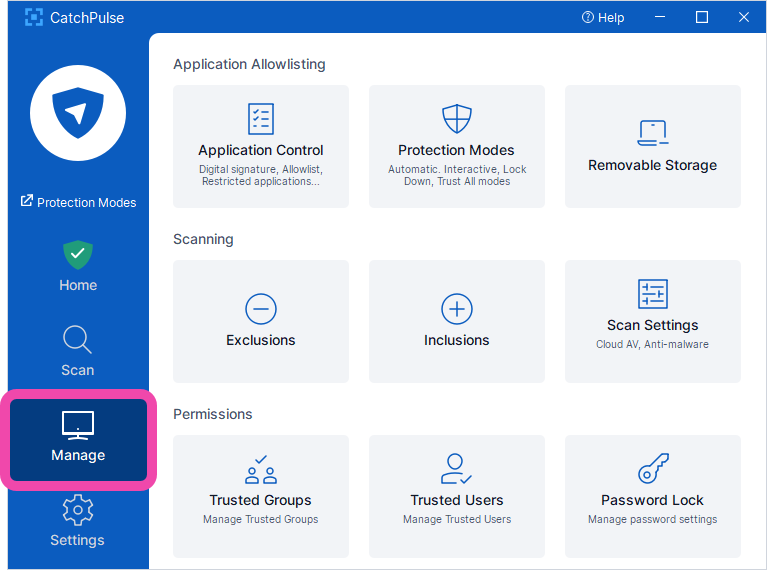Open Trusted Users person icon
The image size is (767, 570).
pyautogui.click(x=456, y=469)
